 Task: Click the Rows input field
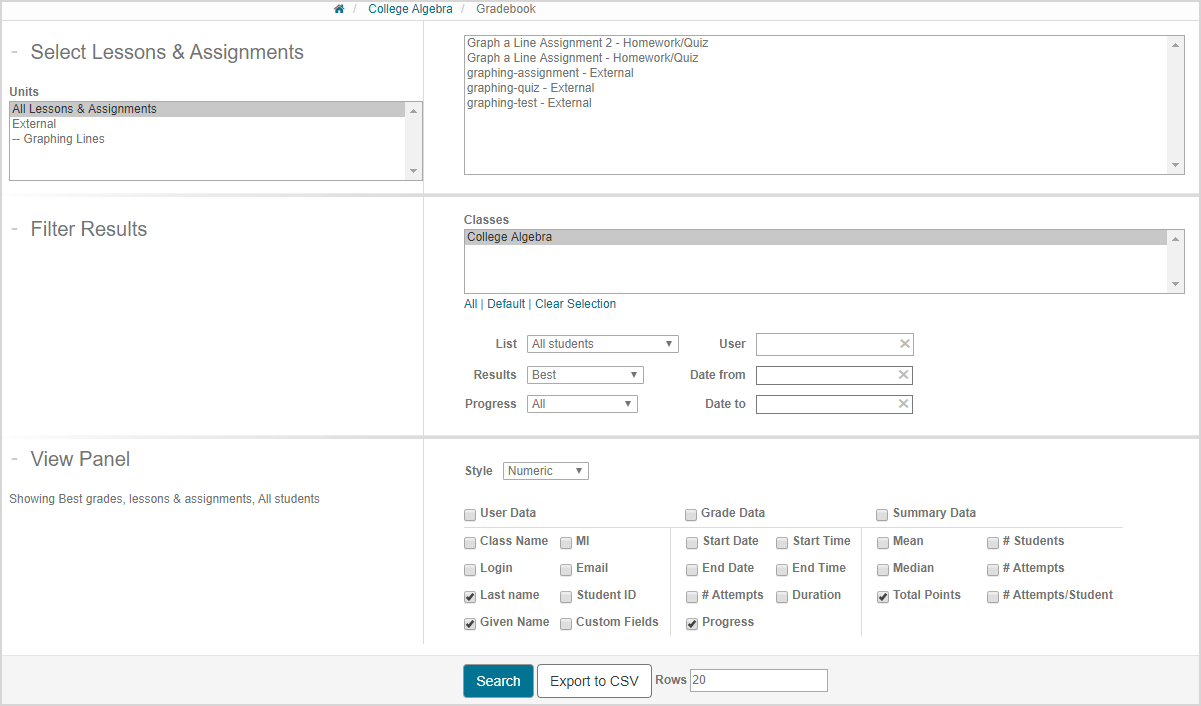click(x=758, y=680)
